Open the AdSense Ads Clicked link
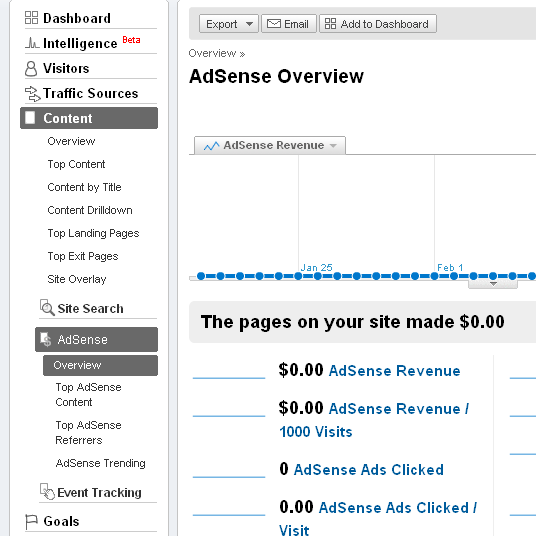The width and height of the screenshot is (536, 536). [x=369, y=470]
